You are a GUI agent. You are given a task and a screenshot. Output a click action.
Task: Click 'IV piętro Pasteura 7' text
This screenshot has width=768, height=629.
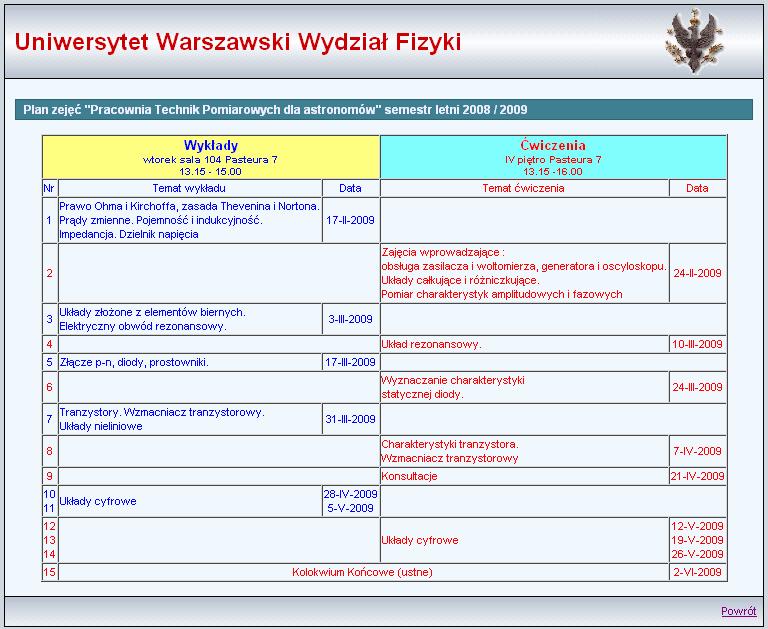553,160
